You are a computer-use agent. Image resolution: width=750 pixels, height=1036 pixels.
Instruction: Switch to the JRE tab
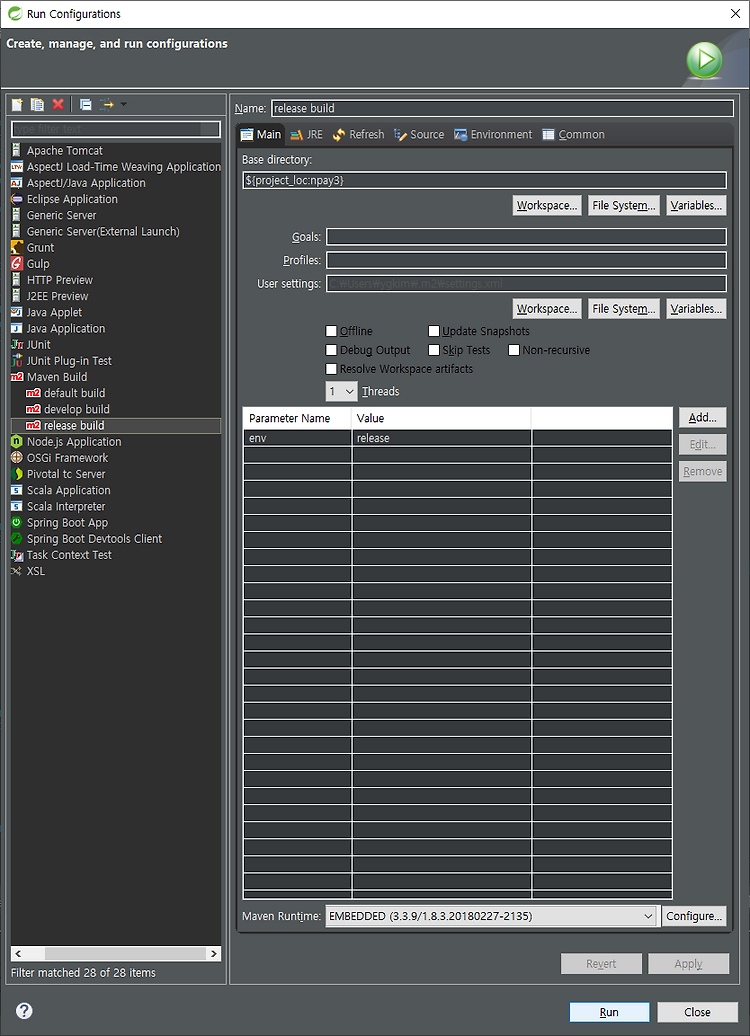pyautogui.click(x=307, y=134)
